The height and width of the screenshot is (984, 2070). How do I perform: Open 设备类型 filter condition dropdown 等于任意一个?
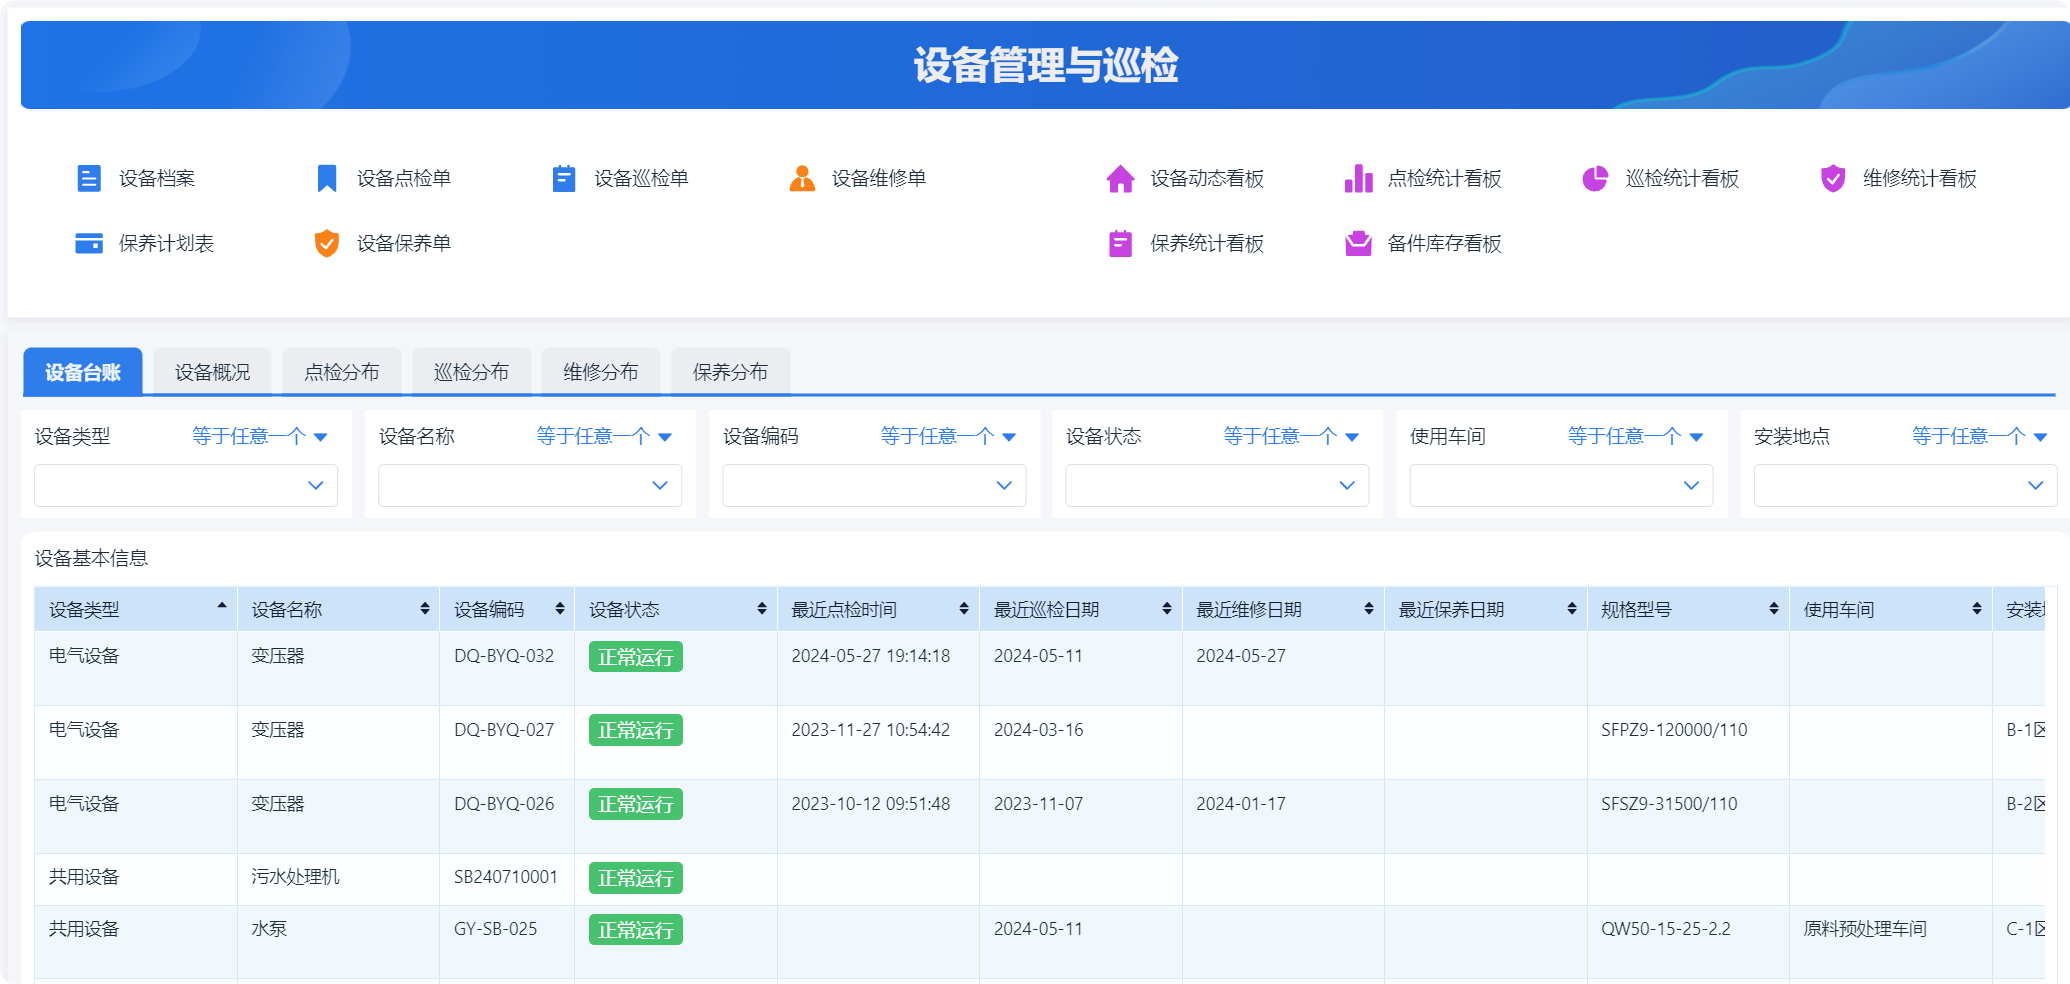coord(260,436)
